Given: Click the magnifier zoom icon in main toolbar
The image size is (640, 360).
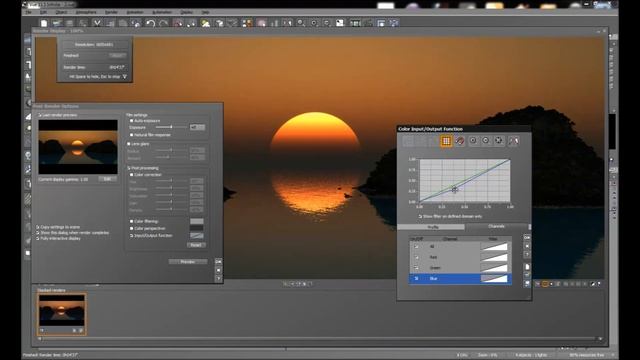Looking at the screenshot, I should click(x=301, y=23).
